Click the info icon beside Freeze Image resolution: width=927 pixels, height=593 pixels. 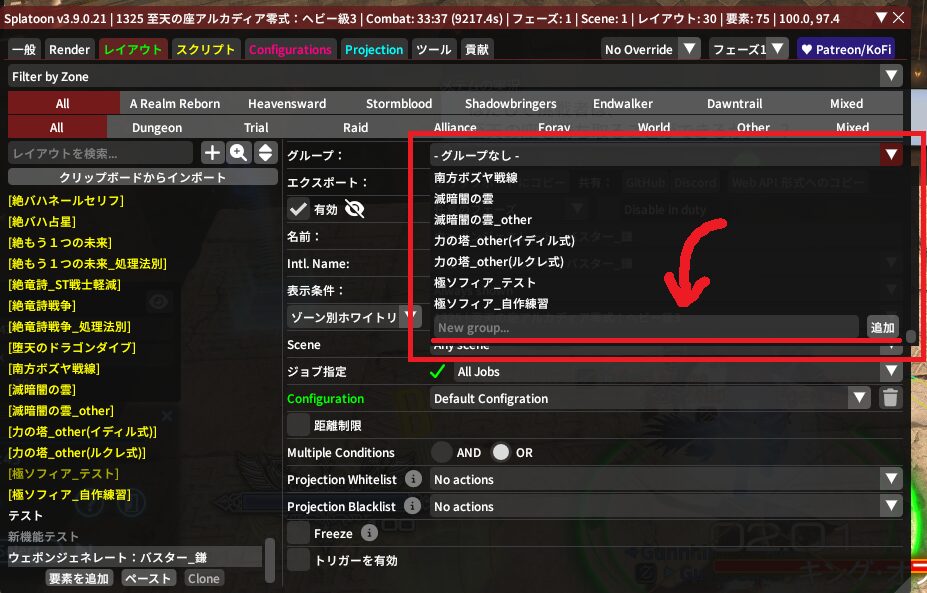click(369, 534)
